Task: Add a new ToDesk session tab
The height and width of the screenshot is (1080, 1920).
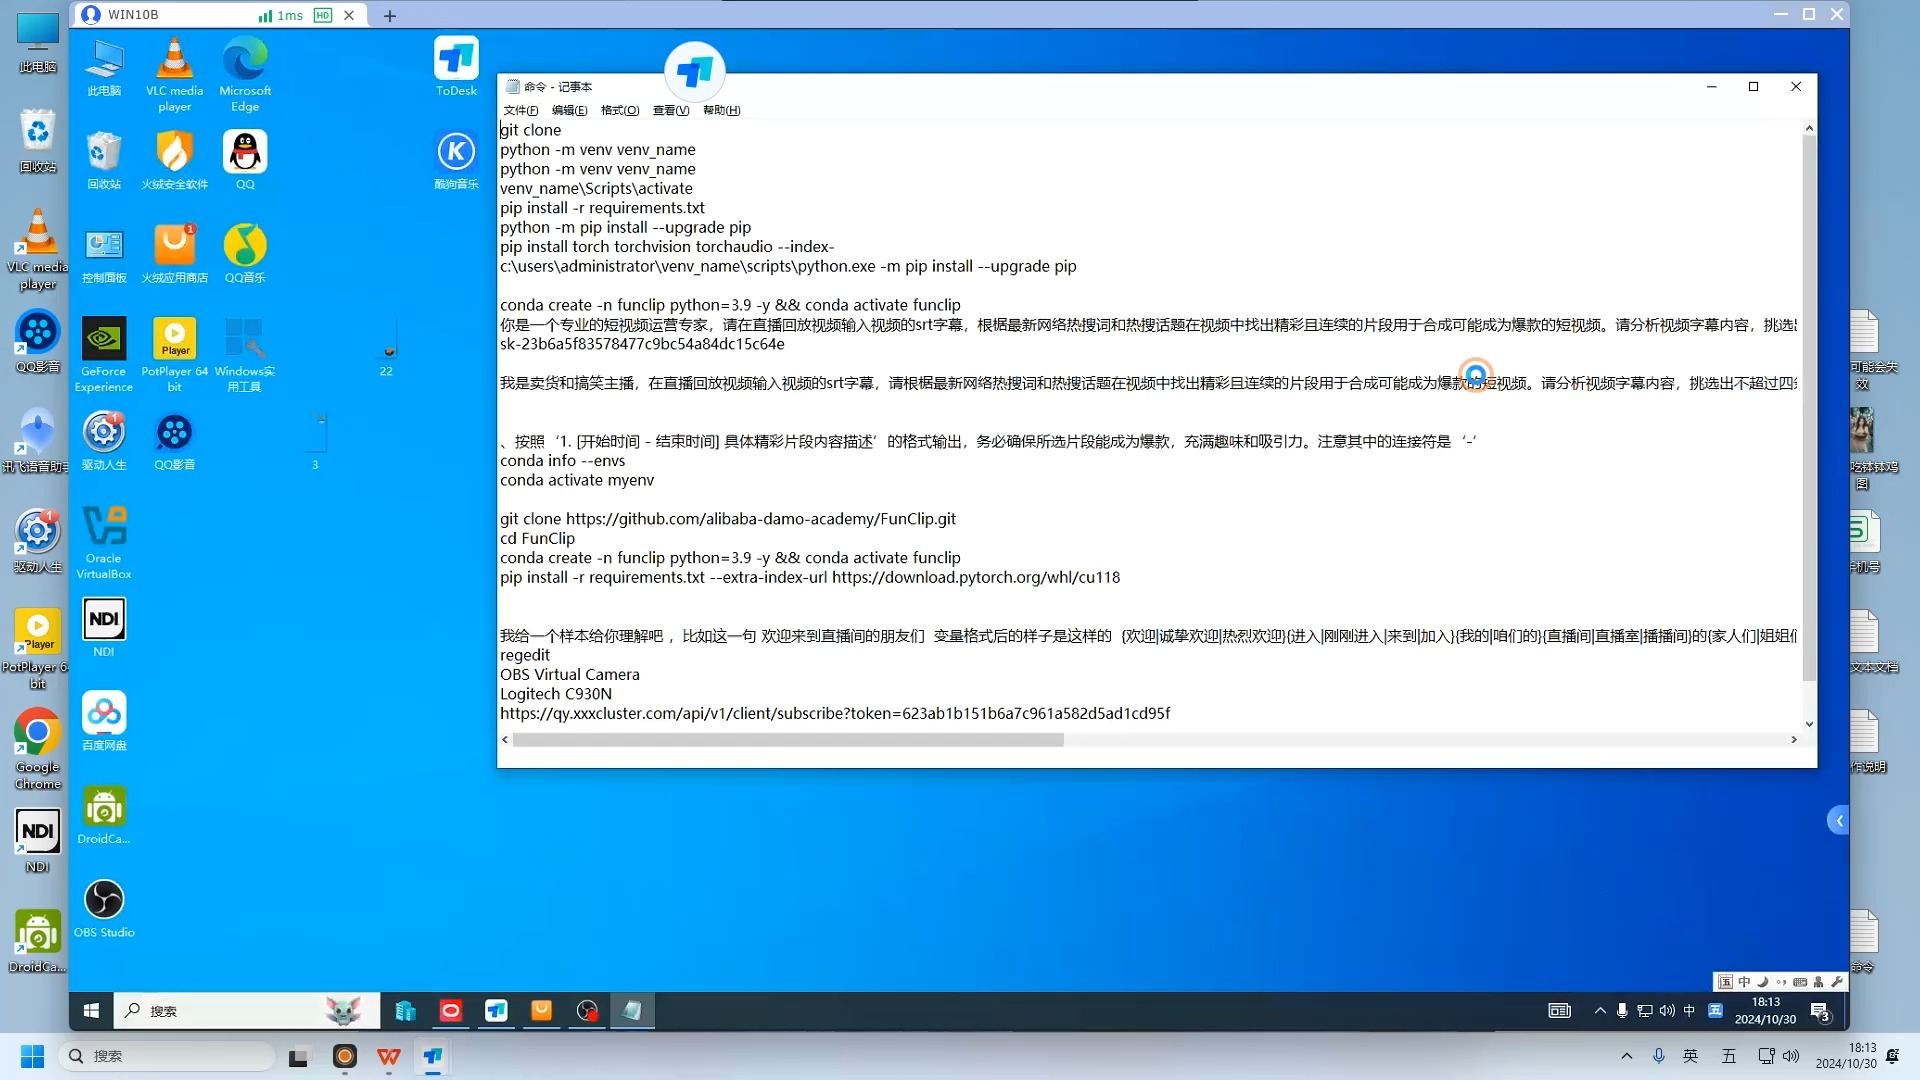Action: click(390, 16)
